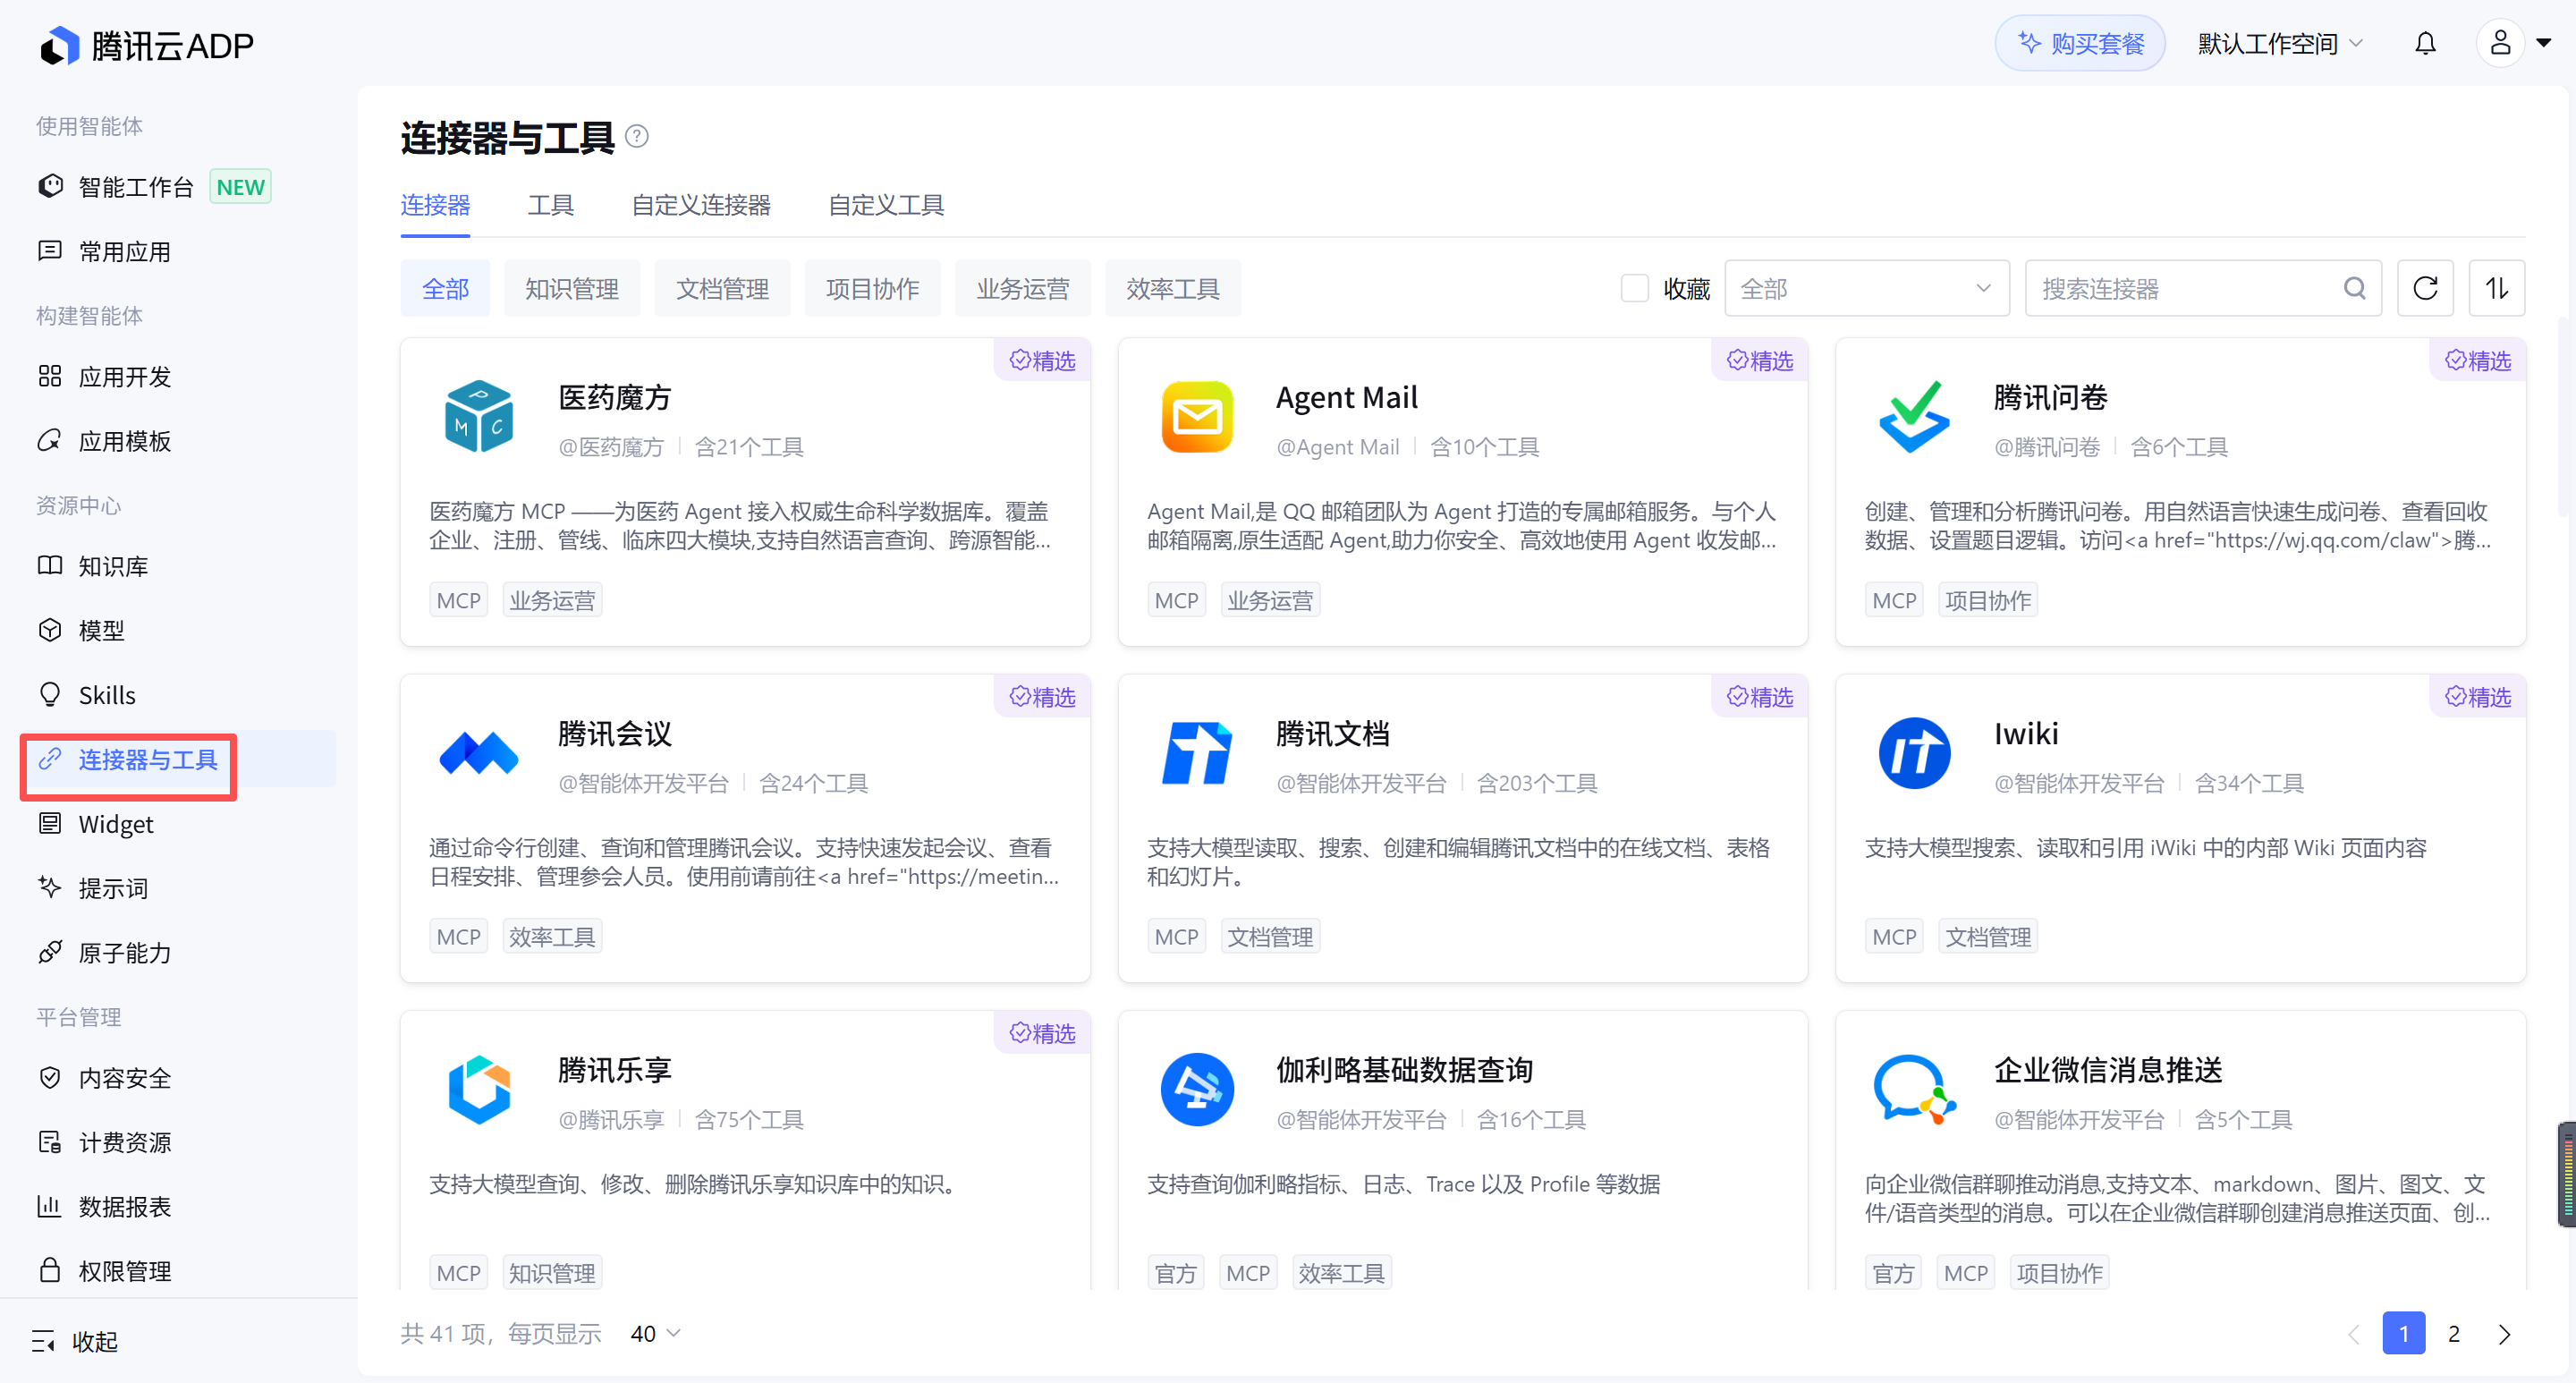Open the 腾讯问卷 checkmark icon
2576x1383 pixels.
(x=1914, y=416)
